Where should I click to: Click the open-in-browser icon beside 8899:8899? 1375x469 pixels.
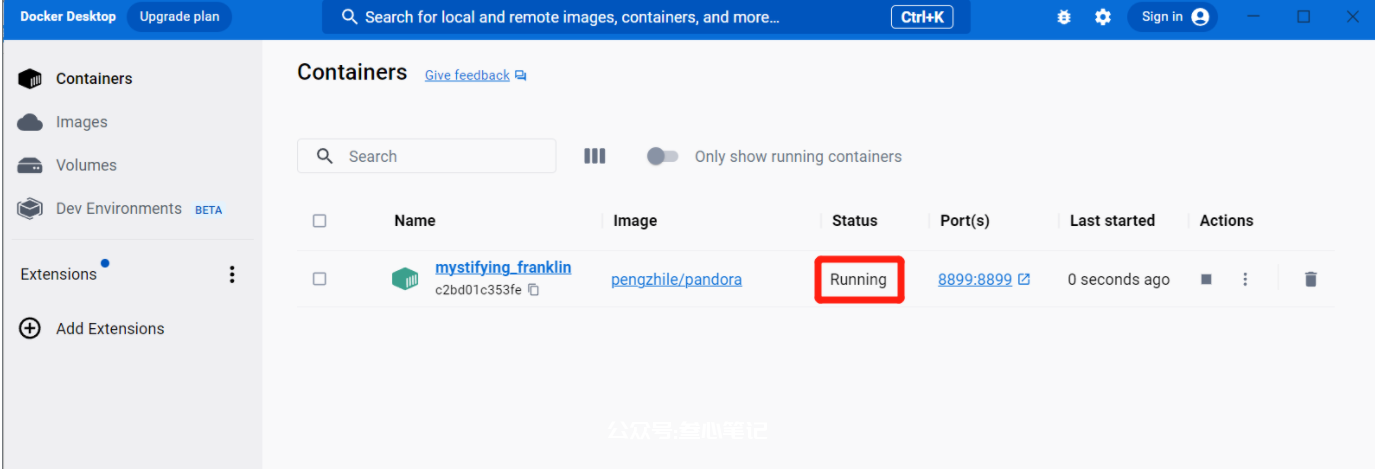pyautogui.click(x=1024, y=280)
